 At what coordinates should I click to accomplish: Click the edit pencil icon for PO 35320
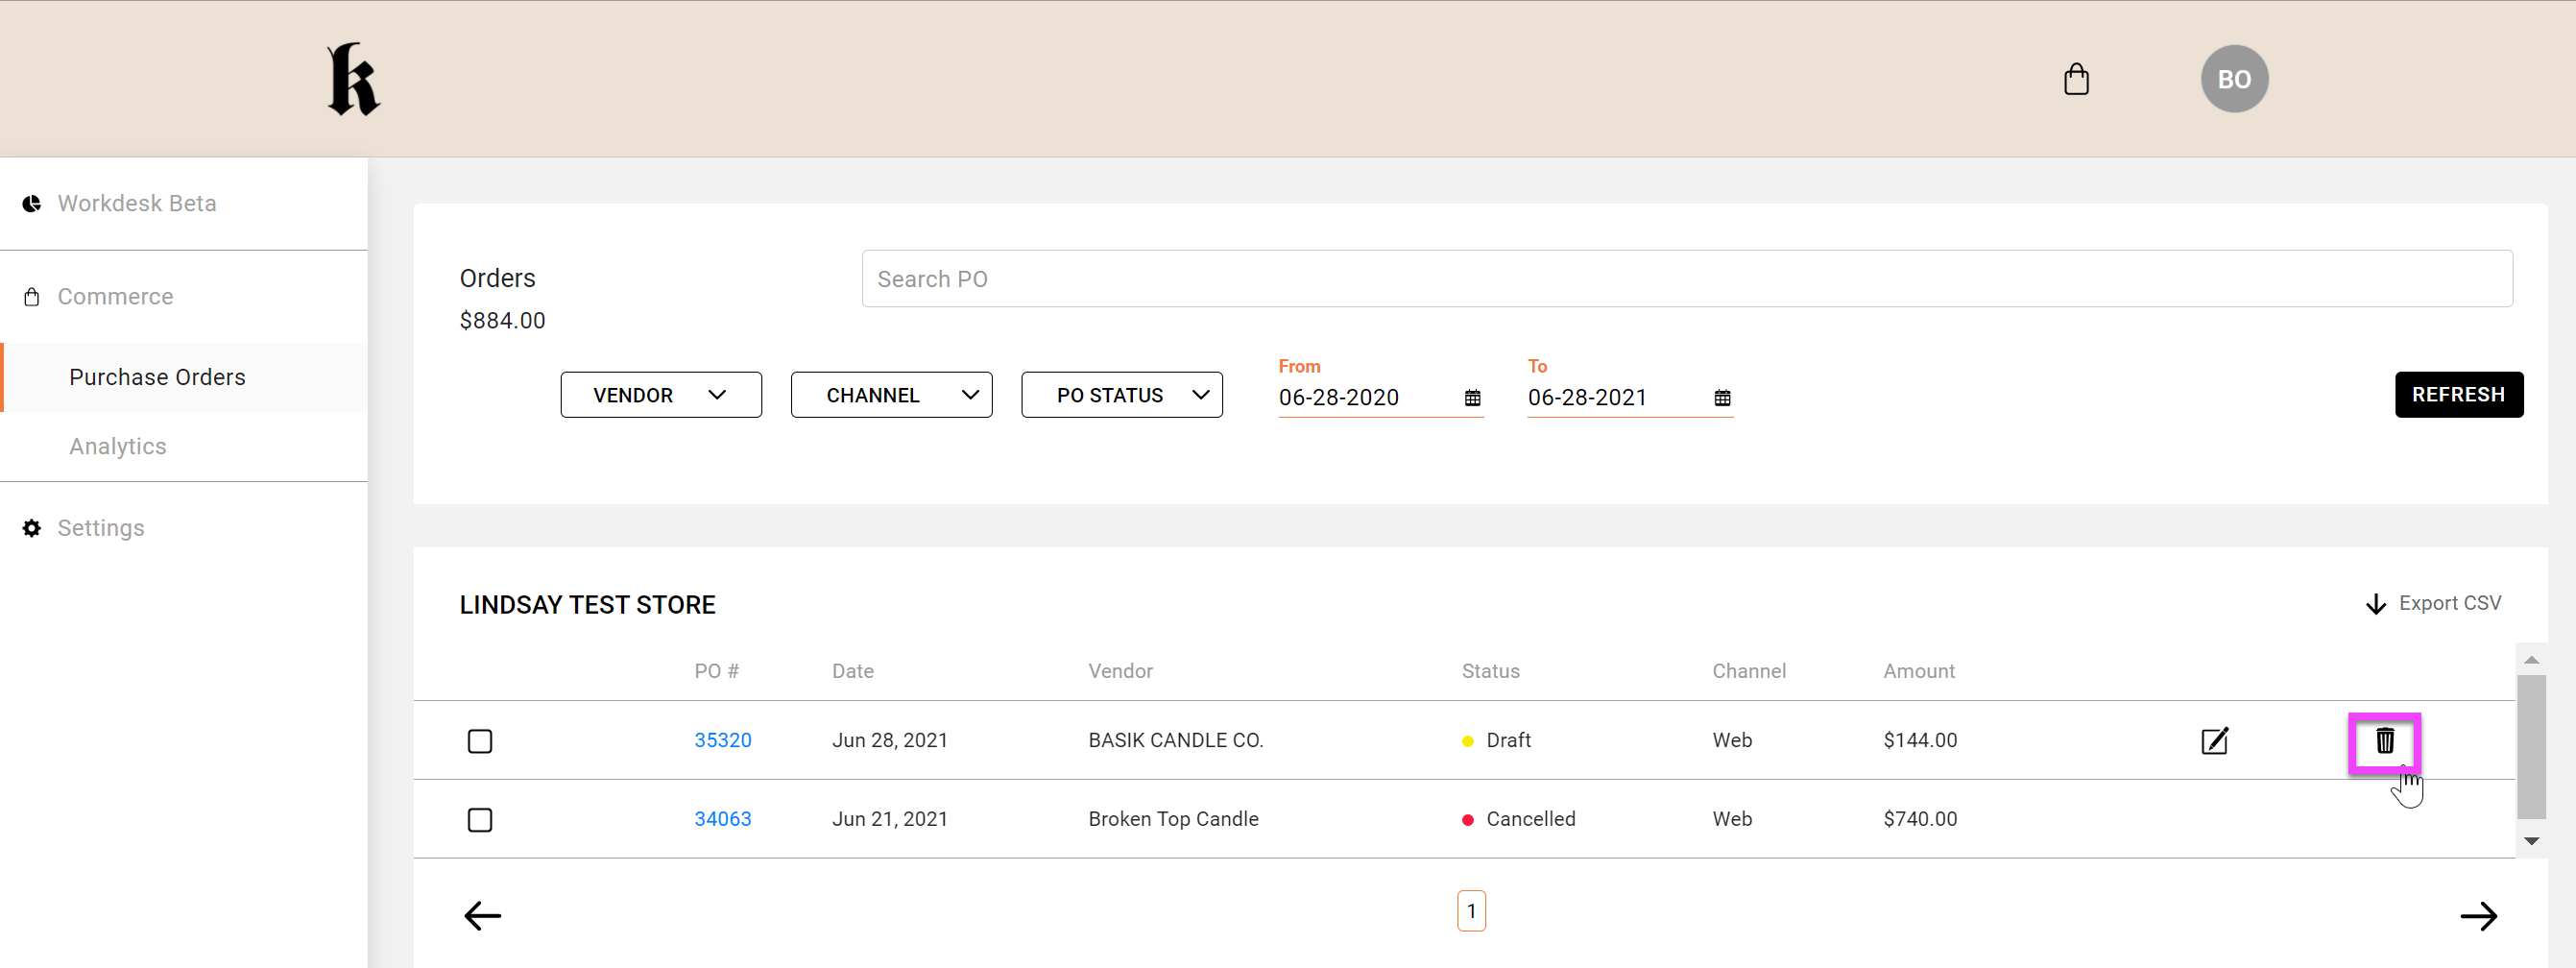pyautogui.click(x=2214, y=741)
